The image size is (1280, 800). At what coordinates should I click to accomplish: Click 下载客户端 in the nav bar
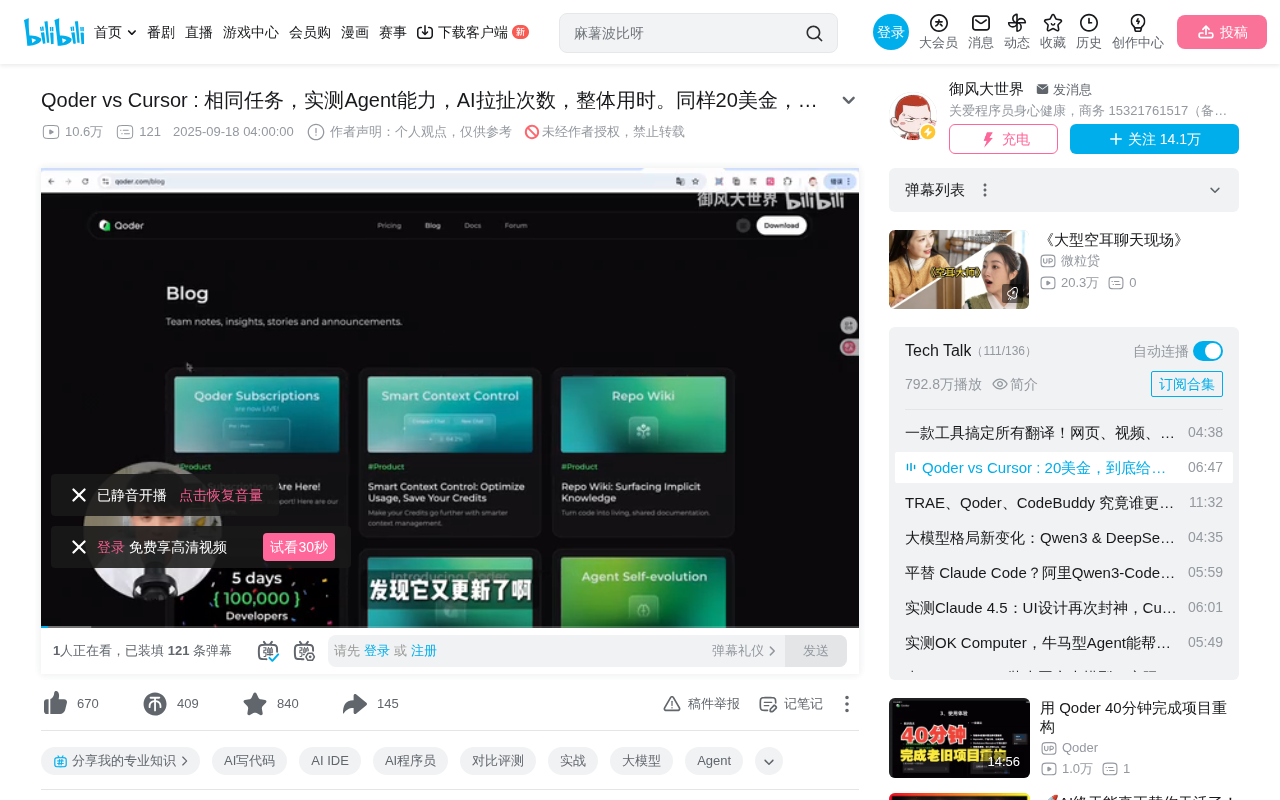click(472, 32)
